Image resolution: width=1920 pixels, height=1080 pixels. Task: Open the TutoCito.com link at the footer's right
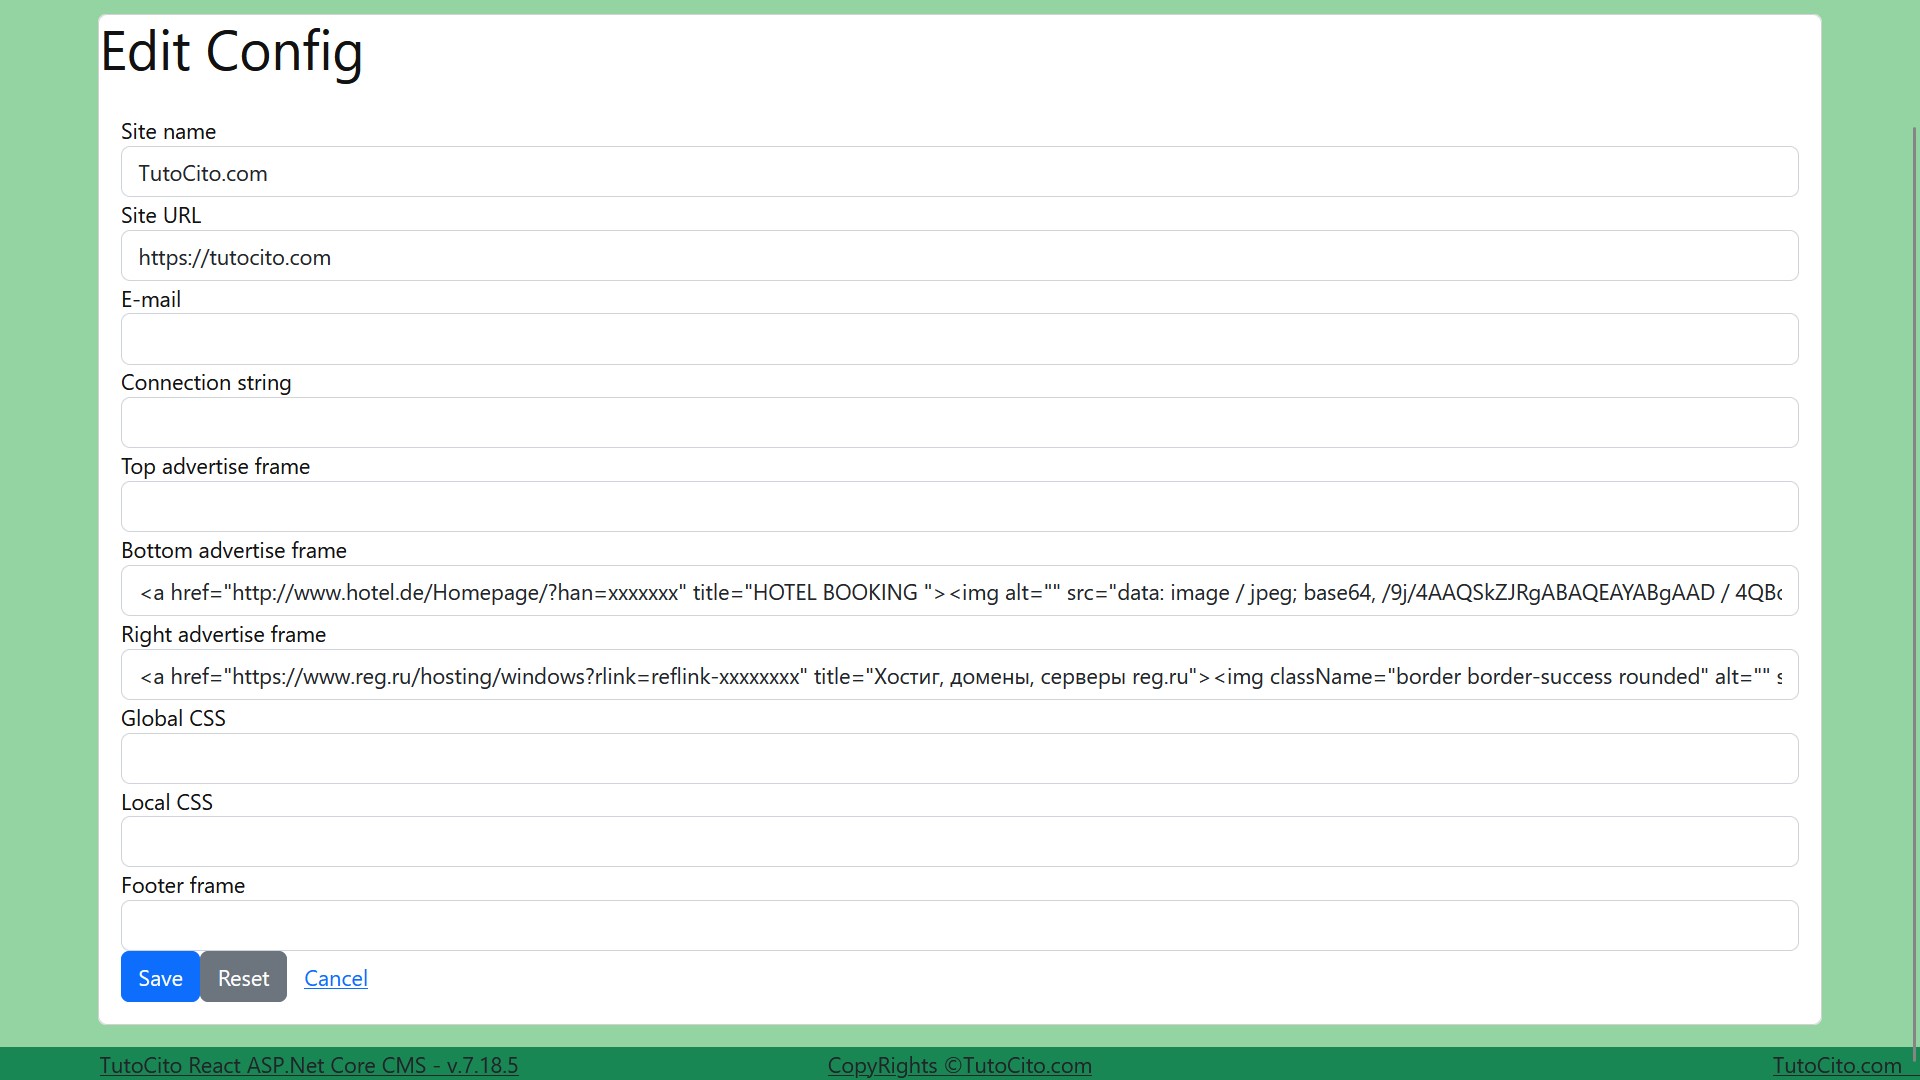tap(1837, 1065)
